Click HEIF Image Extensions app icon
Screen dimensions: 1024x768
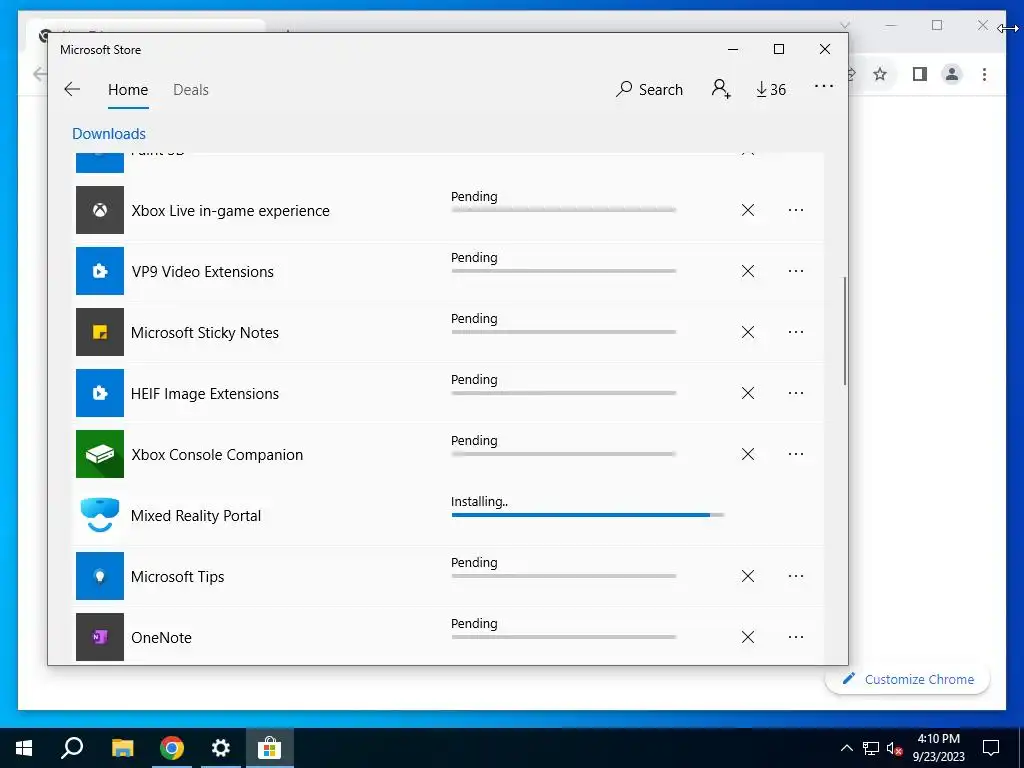(x=100, y=393)
